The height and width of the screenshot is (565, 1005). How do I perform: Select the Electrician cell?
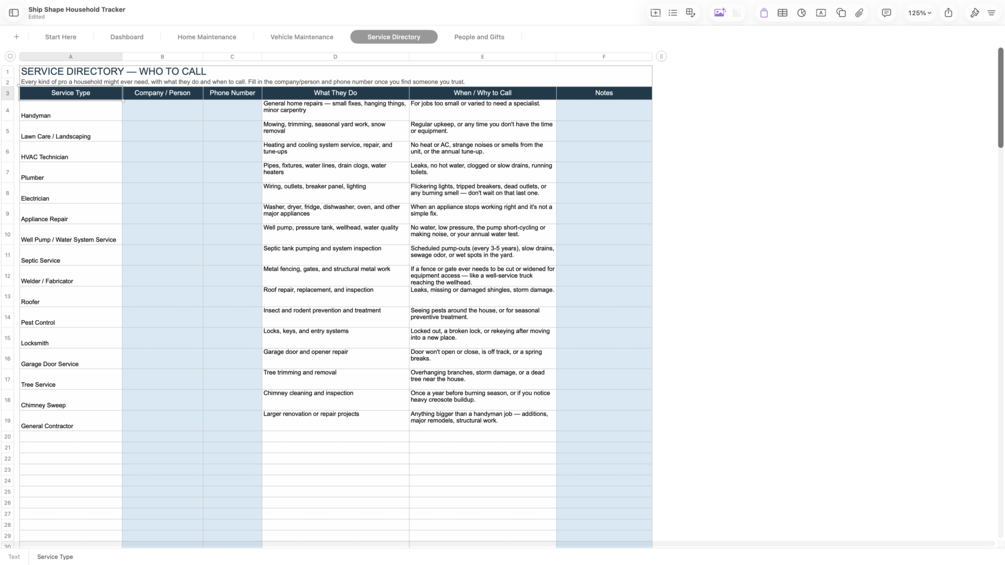(x=71, y=193)
